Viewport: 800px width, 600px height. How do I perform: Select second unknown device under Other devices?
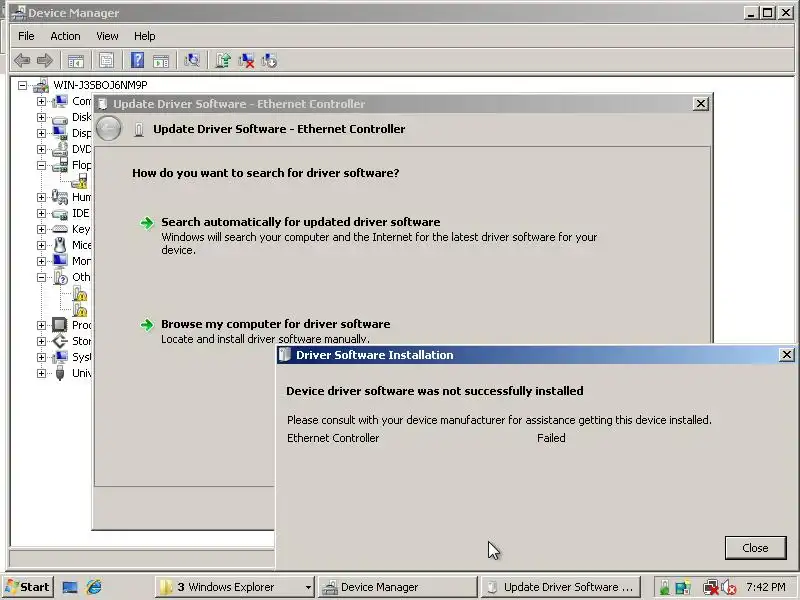click(80, 309)
